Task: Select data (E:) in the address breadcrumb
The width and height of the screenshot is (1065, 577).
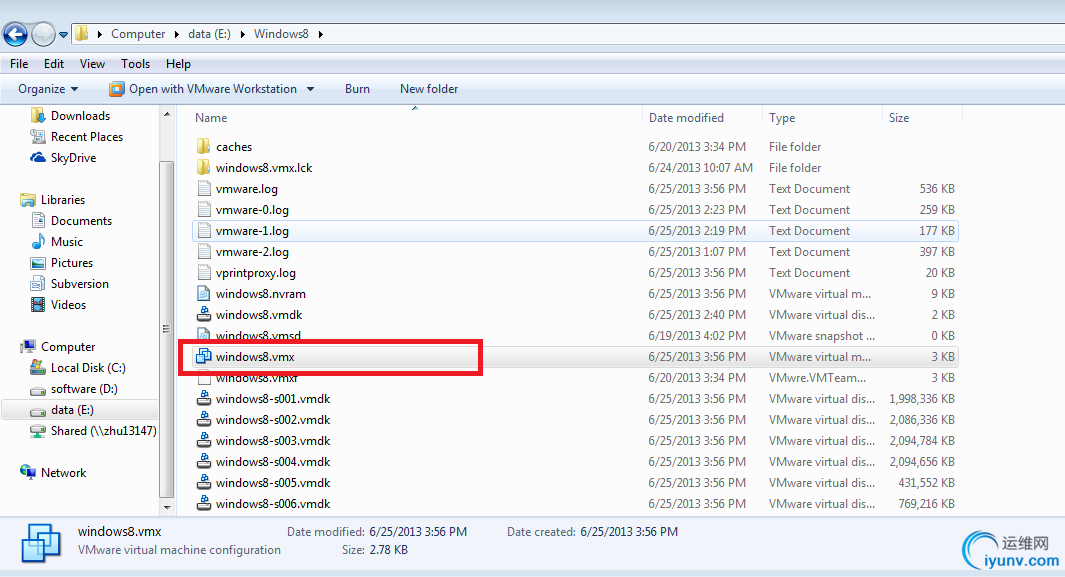Action: pos(209,34)
